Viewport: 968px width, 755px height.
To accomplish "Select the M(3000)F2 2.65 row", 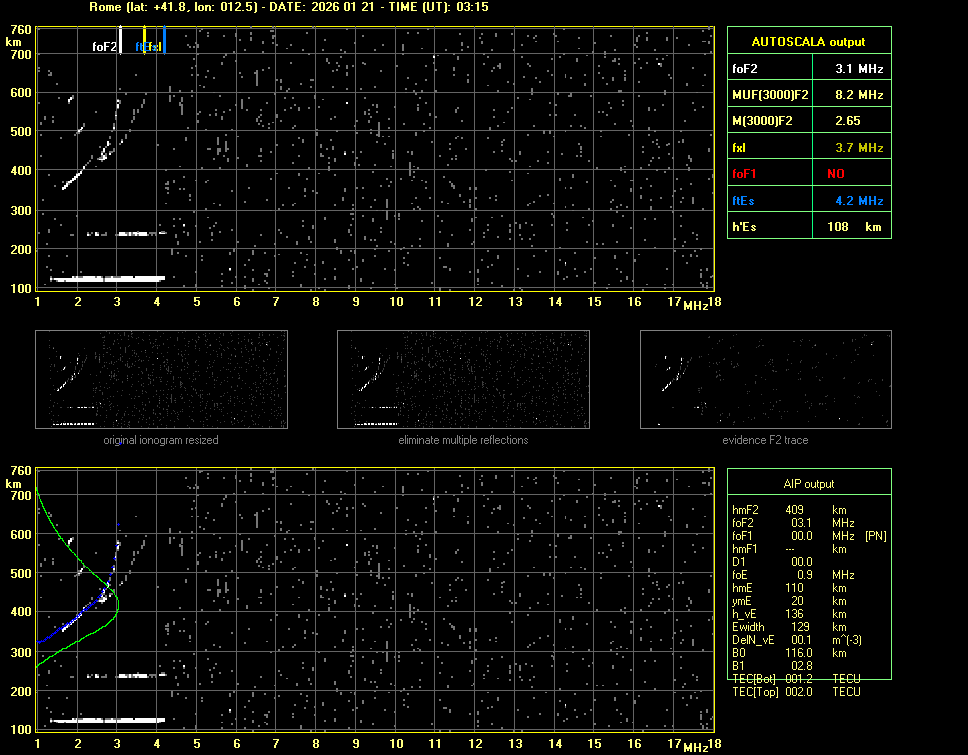I will pos(808,121).
